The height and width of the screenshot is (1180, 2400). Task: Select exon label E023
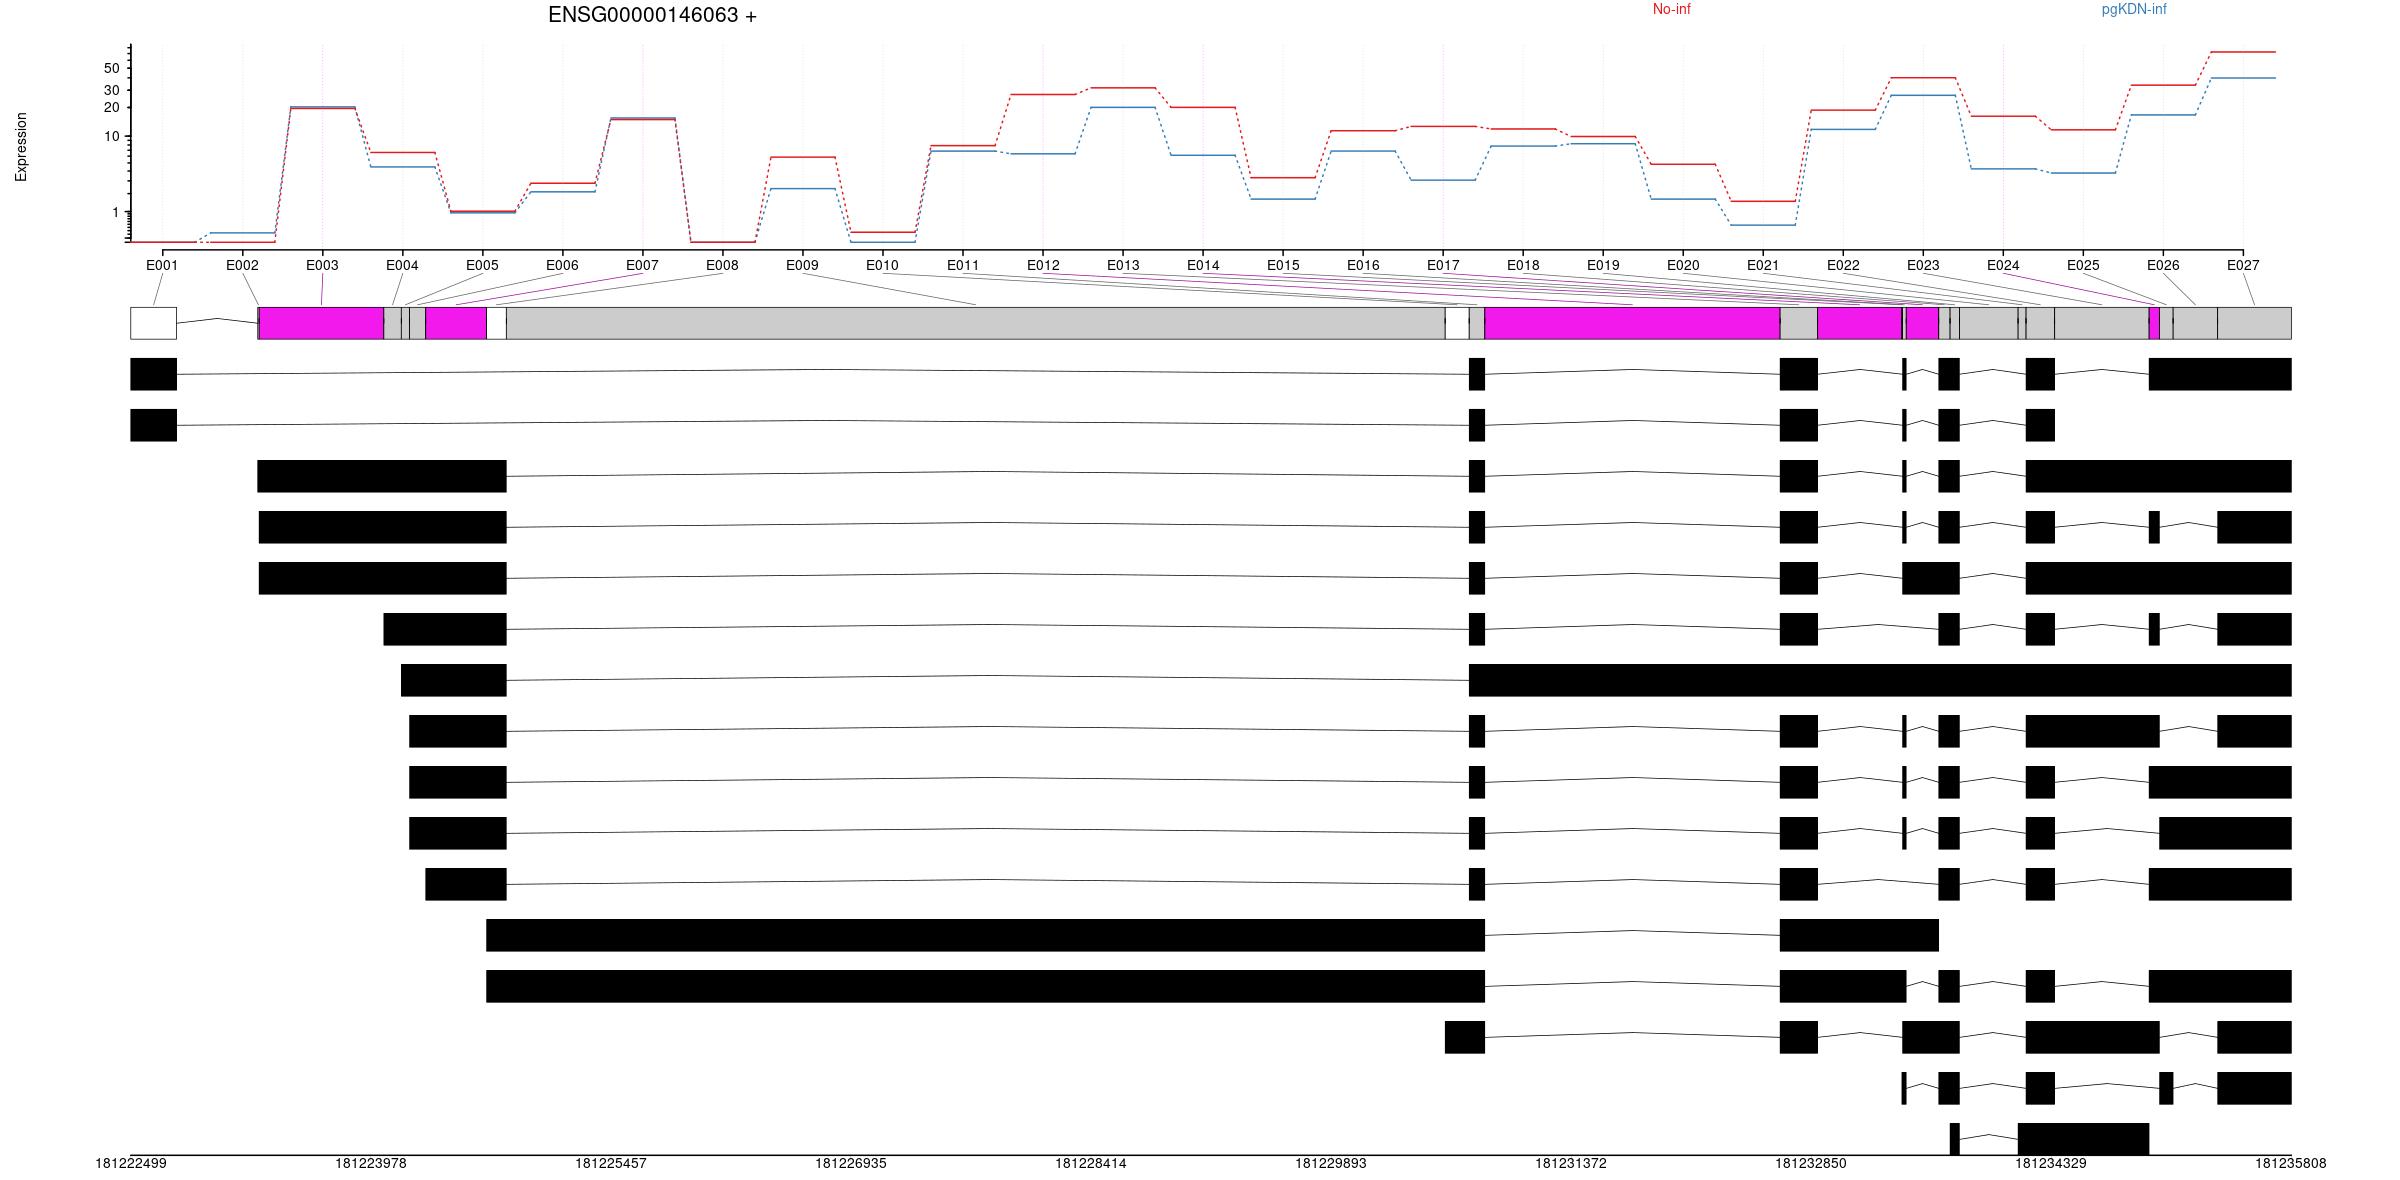click(x=1923, y=265)
